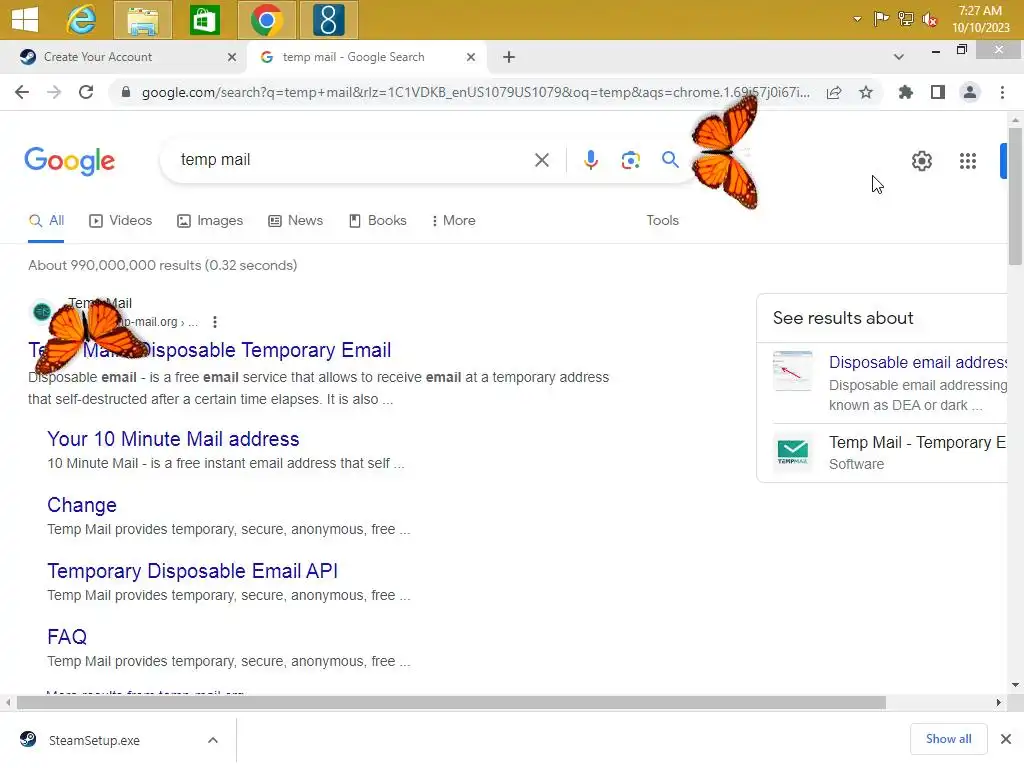Open the downloaded SteamSetup.exe file
The image size is (1024, 768).
coord(94,741)
